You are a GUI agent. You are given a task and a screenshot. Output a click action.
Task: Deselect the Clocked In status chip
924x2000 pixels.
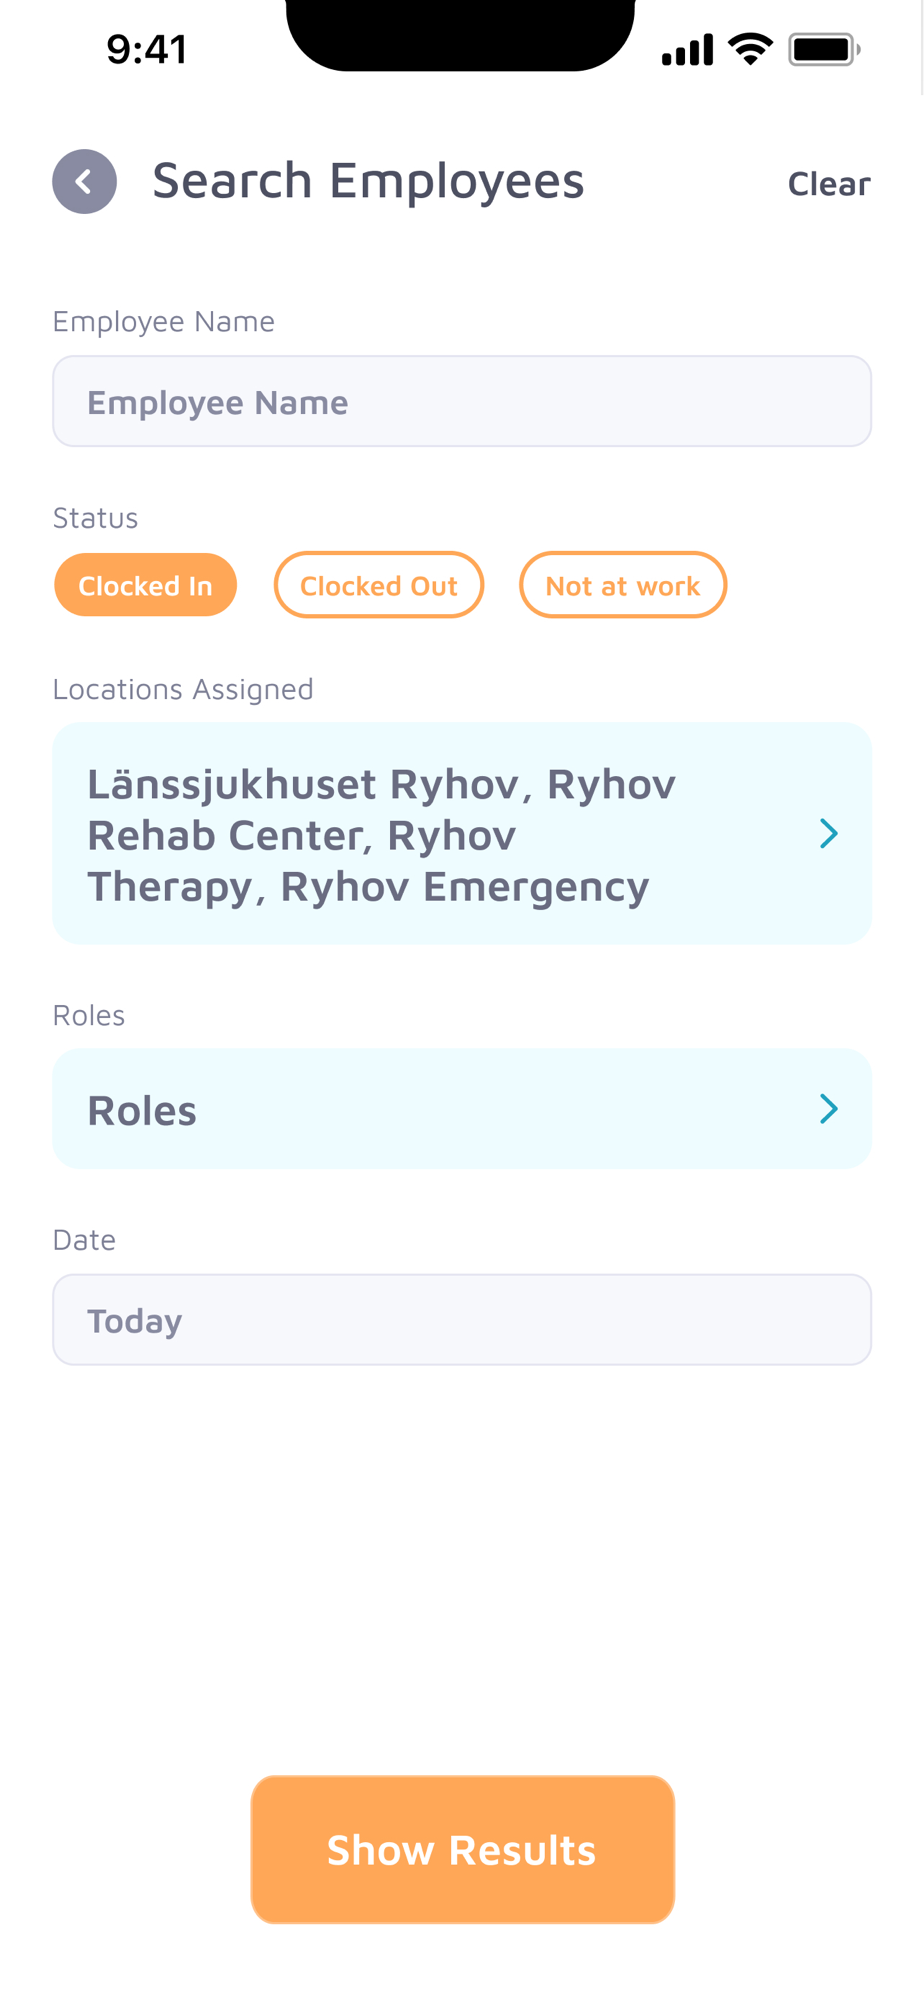click(145, 585)
